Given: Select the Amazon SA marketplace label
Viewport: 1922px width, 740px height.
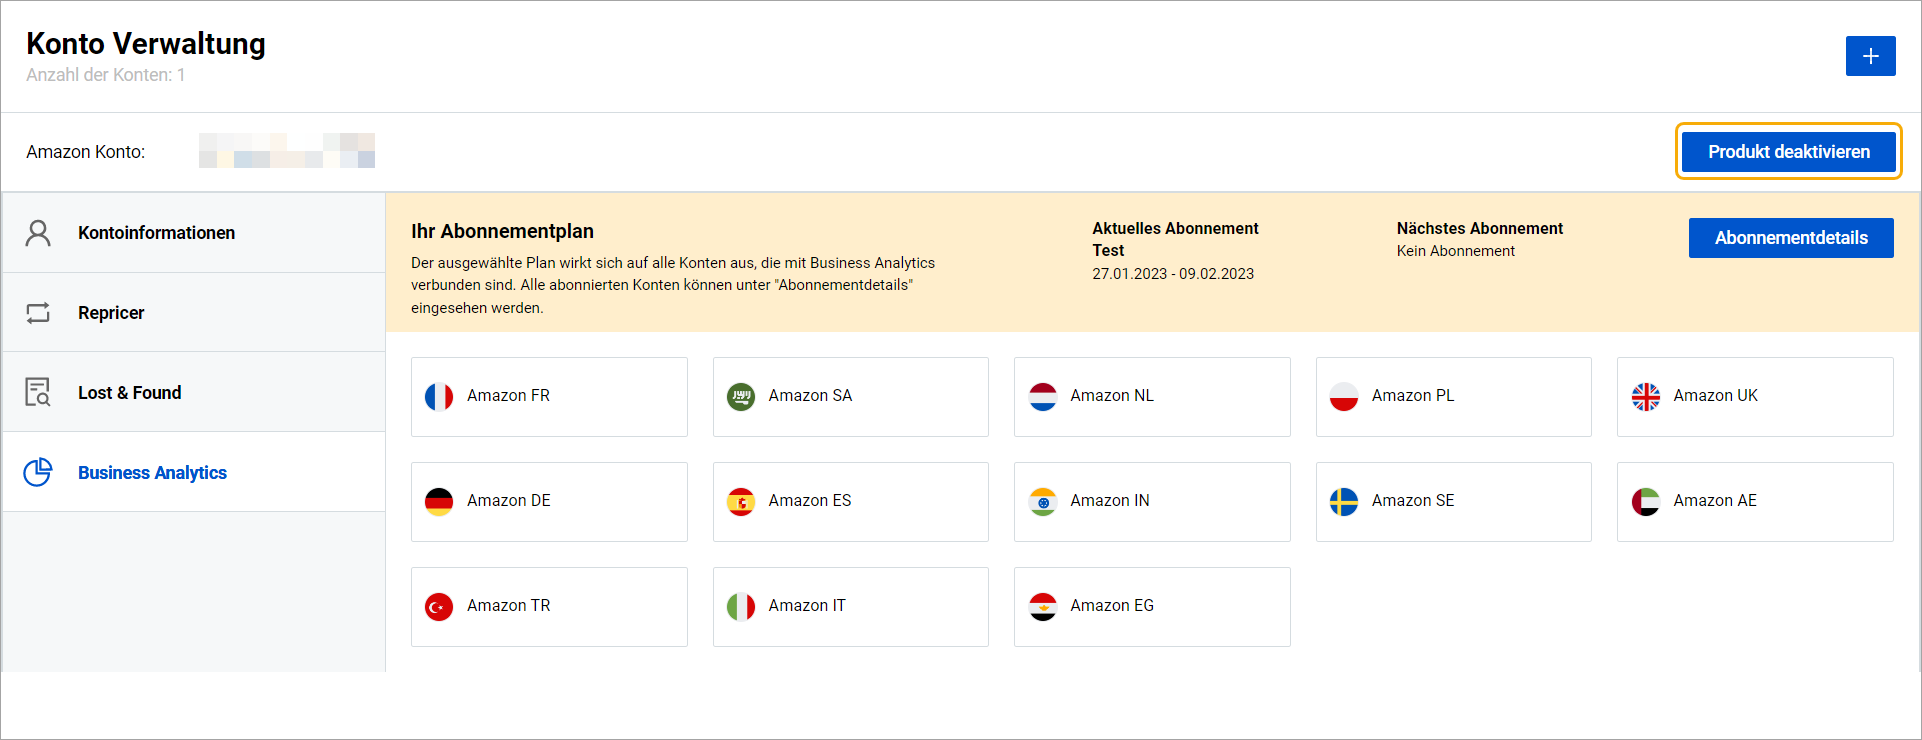Looking at the screenshot, I should pos(810,396).
